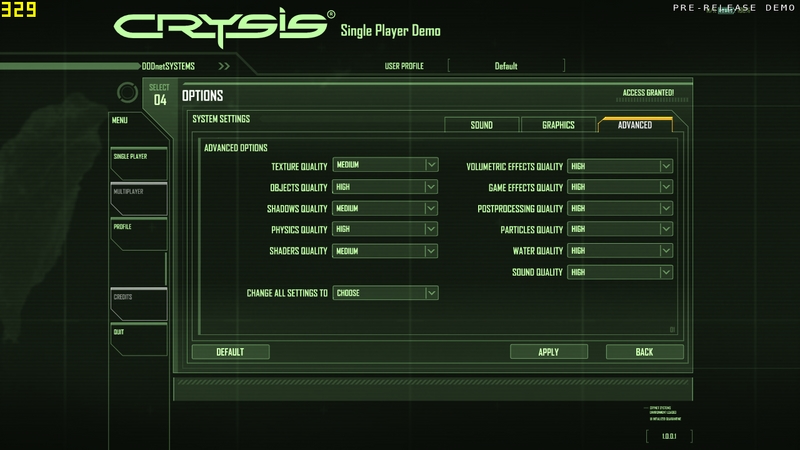The image size is (800, 450).
Task: Click the circular icon left of Select 04
Action: (x=127, y=92)
